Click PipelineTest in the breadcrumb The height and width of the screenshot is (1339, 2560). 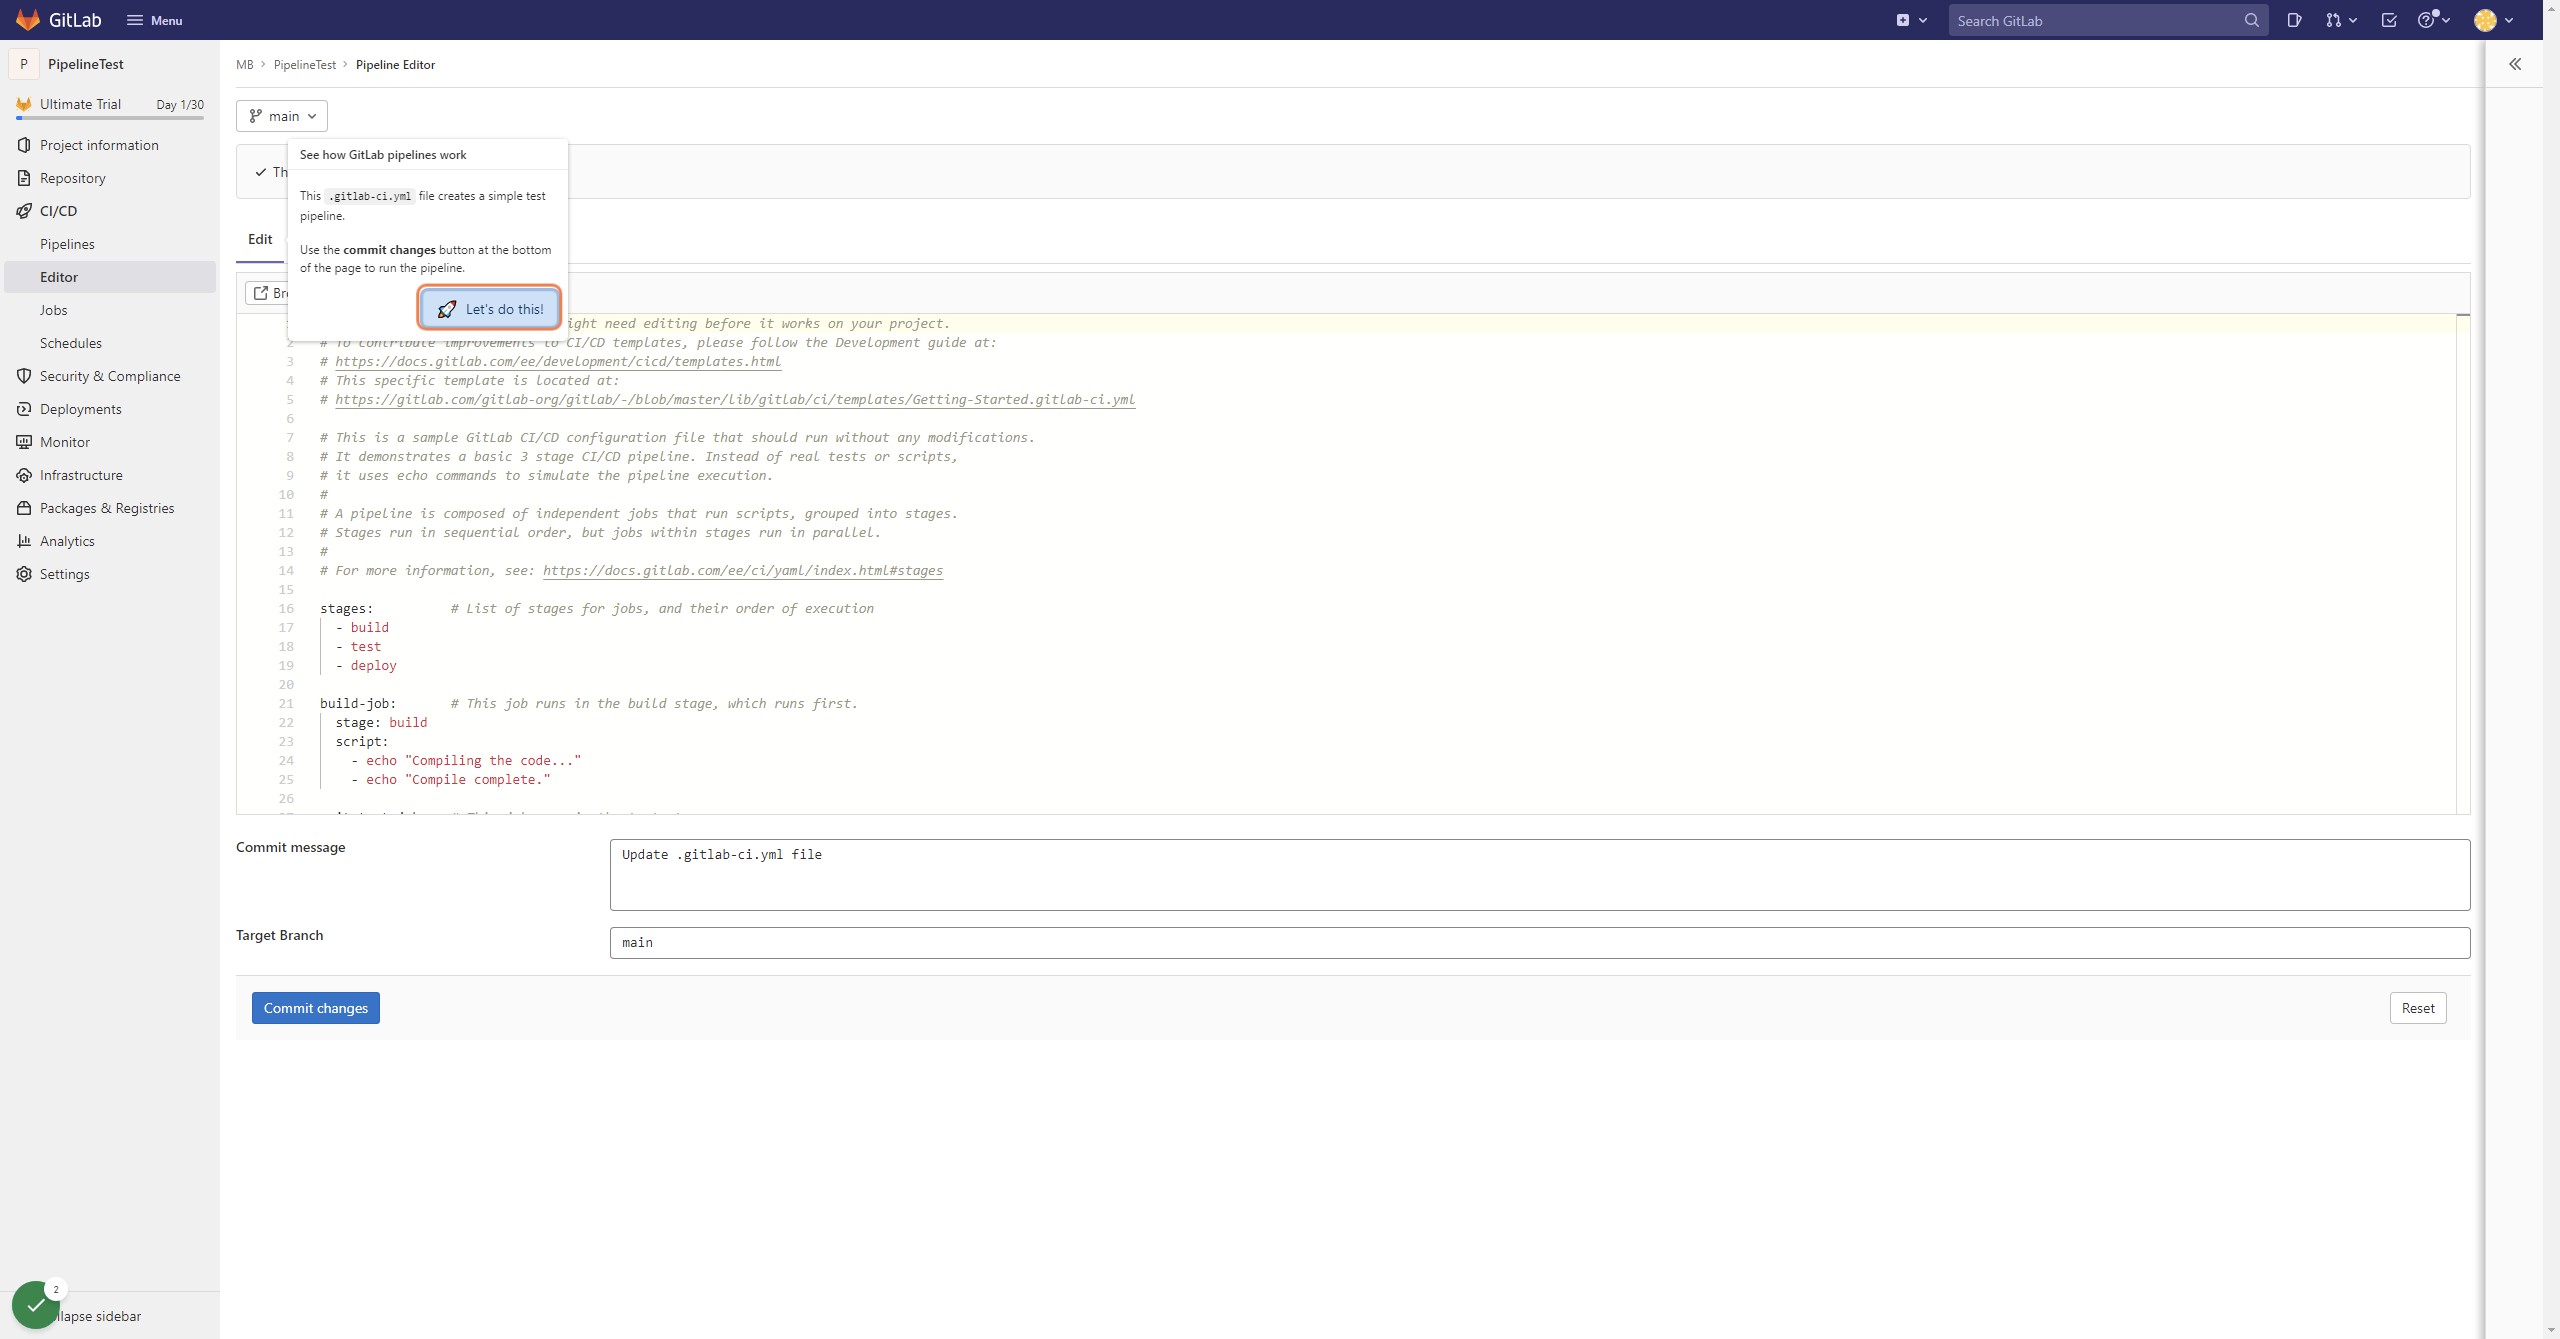tap(305, 64)
